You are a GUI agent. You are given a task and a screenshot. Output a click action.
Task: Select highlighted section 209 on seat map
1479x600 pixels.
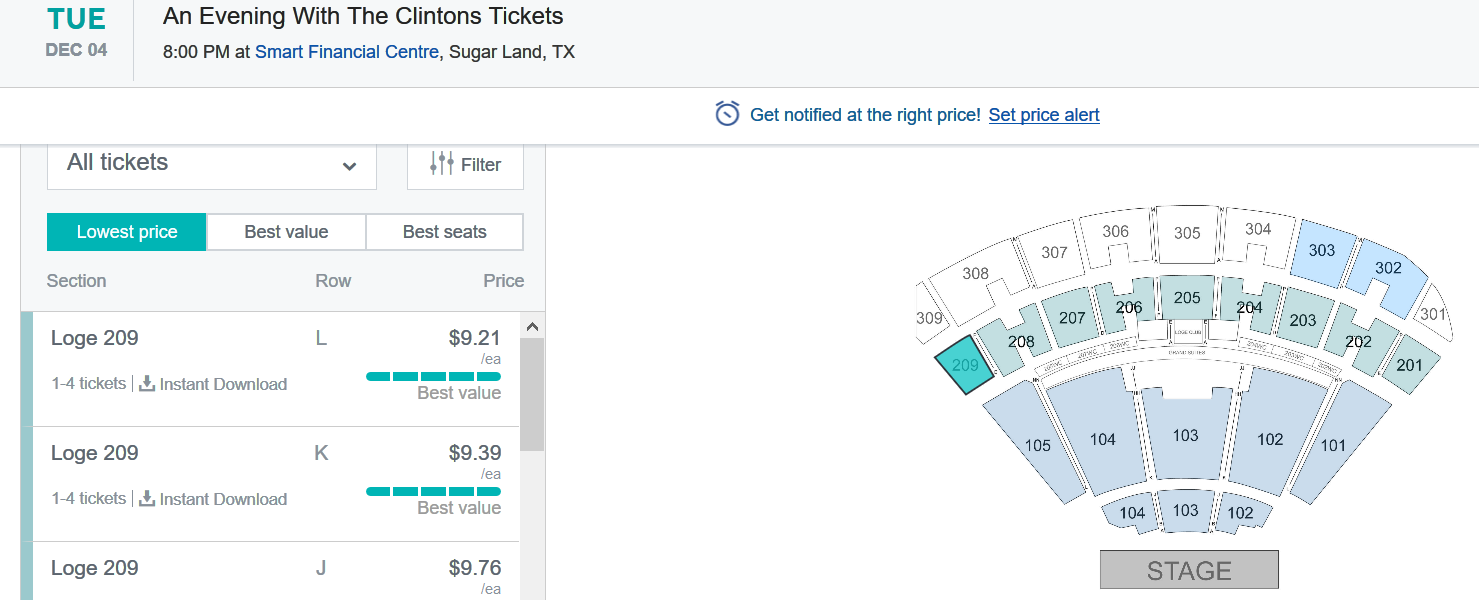(x=964, y=366)
